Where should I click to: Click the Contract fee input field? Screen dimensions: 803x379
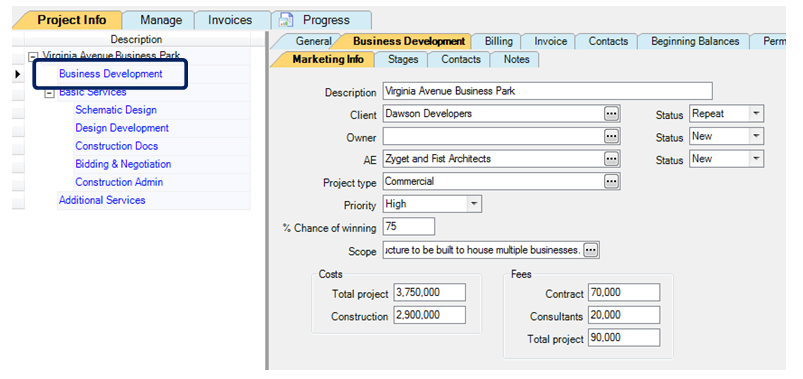(x=624, y=292)
